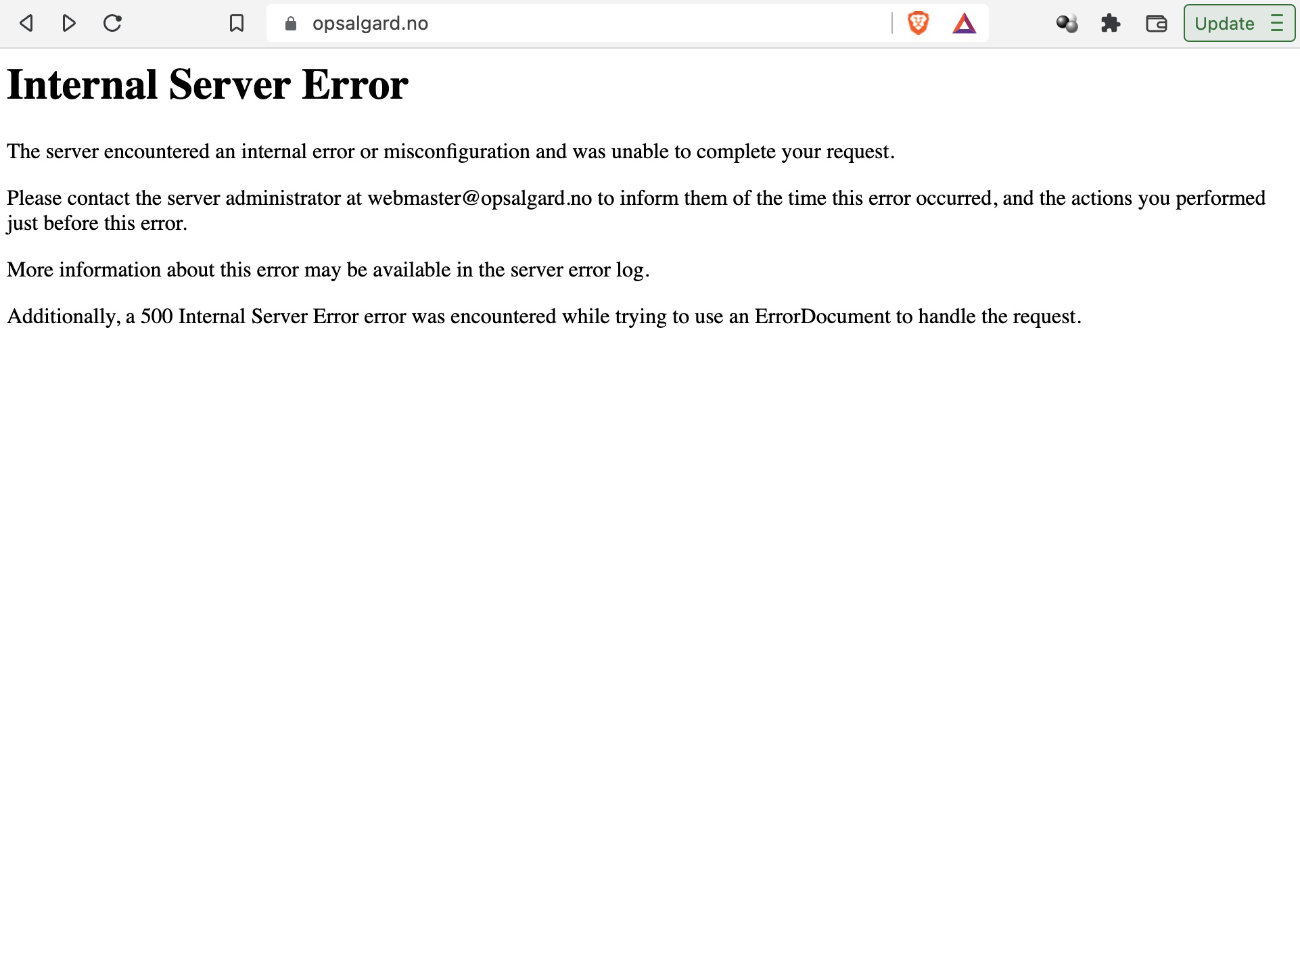The image size is (1300, 960).
Task: Select the opsalgard.no URL text
Action: (x=370, y=23)
